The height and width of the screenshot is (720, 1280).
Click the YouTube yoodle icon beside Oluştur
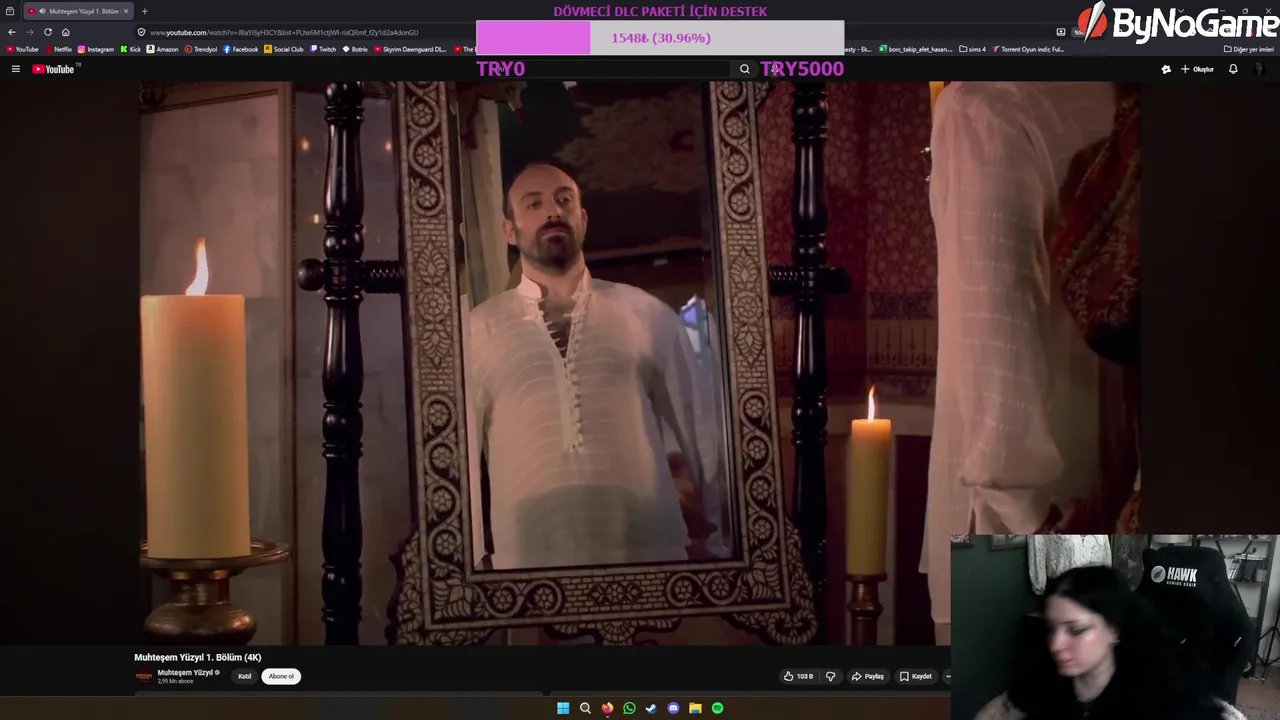[1166, 69]
